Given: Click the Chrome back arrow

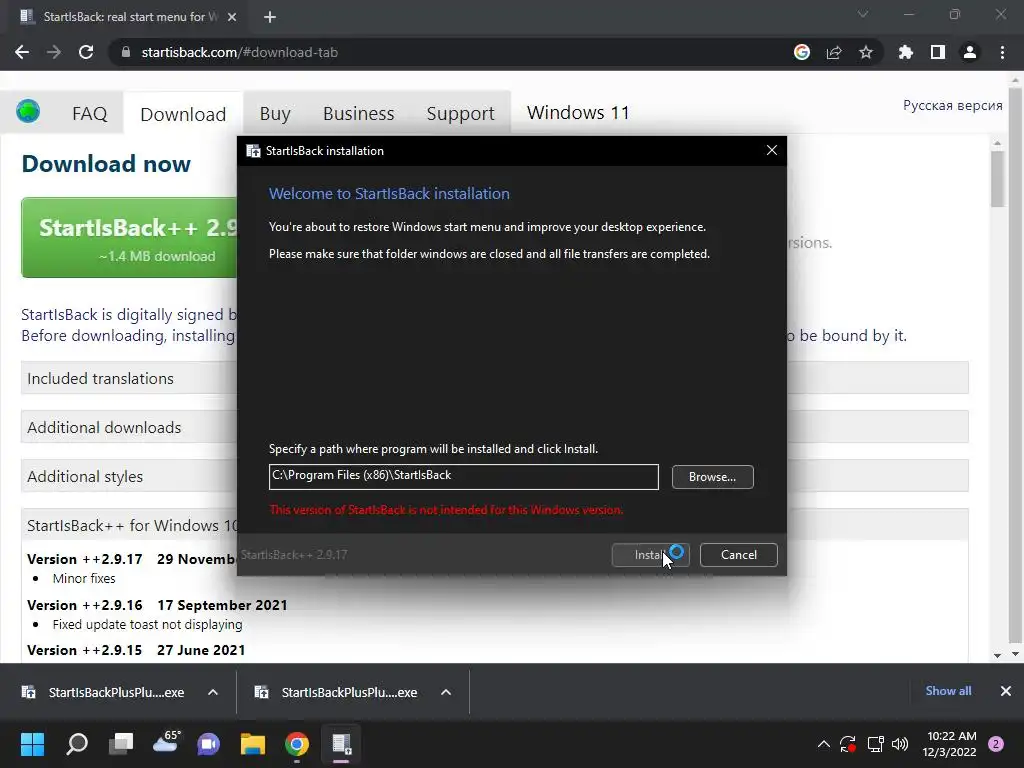Looking at the screenshot, I should tap(22, 52).
